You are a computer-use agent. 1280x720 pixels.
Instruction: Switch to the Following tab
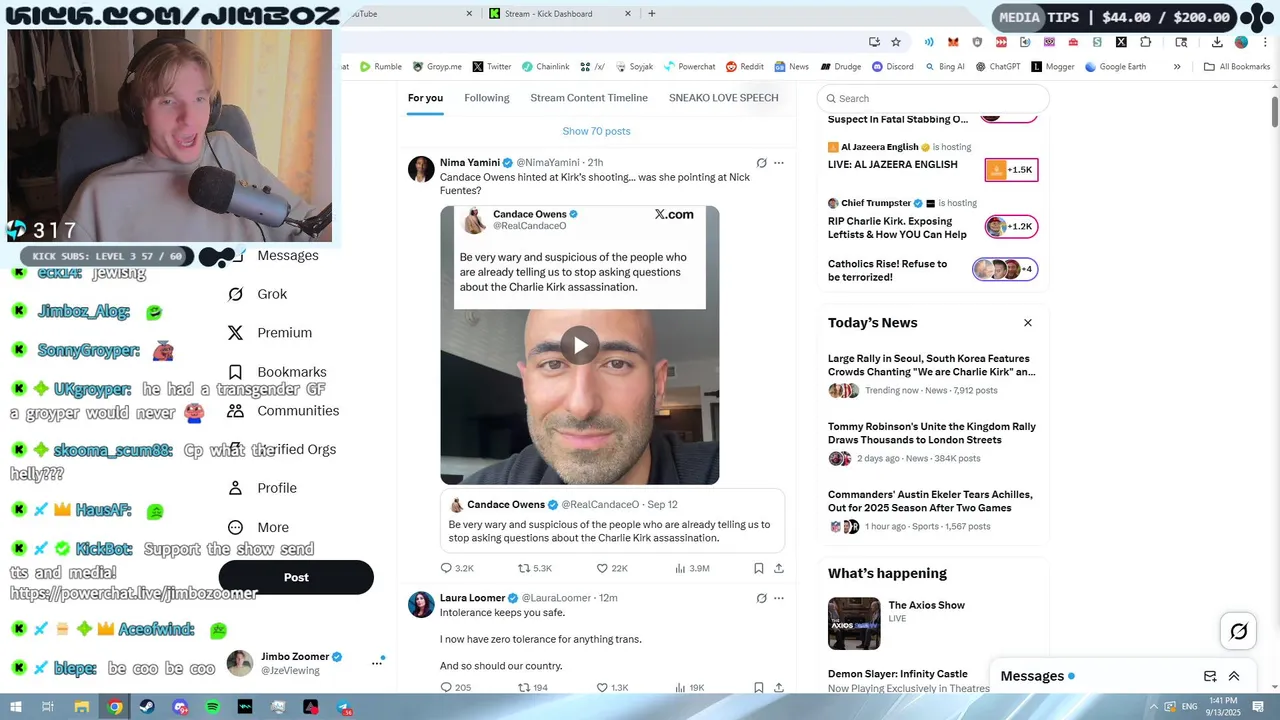pyautogui.click(x=487, y=98)
